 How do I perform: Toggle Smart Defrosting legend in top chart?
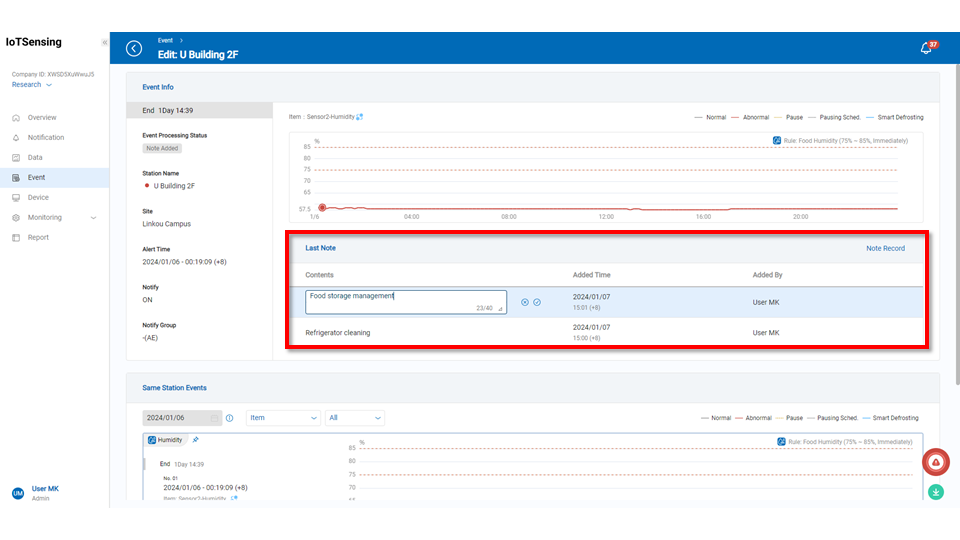click(894, 117)
